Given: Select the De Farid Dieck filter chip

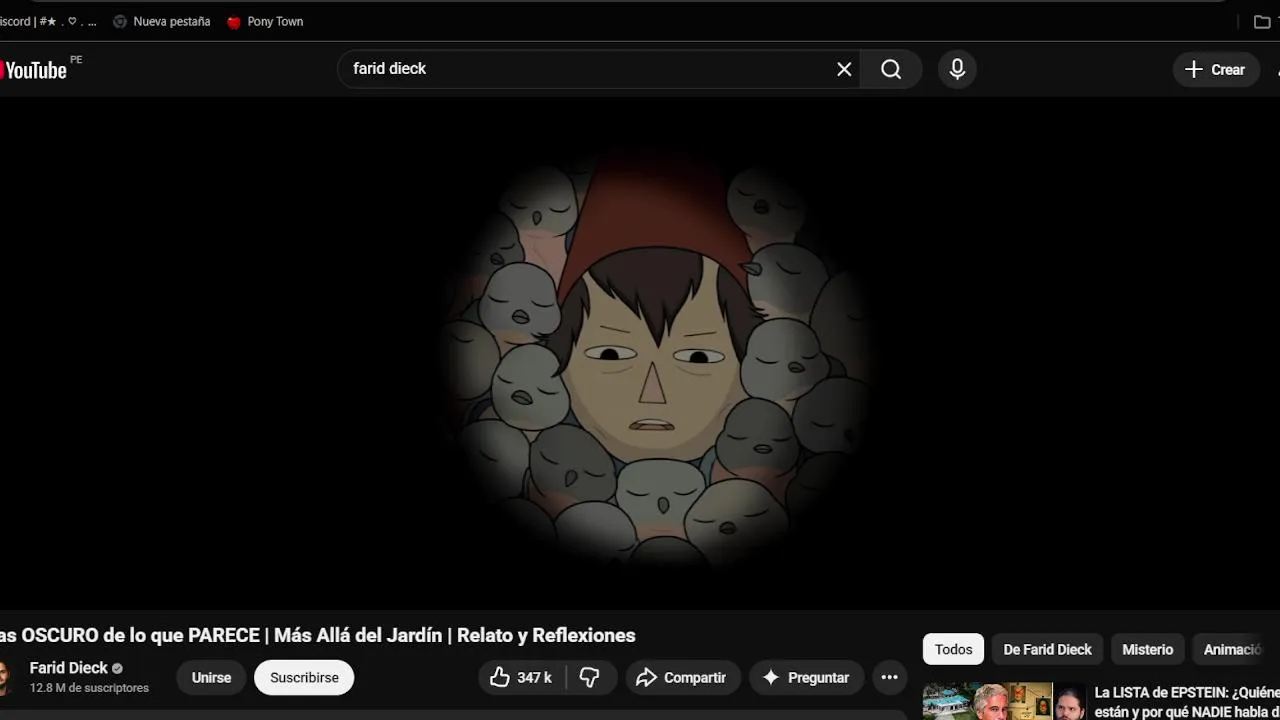Looking at the screenshot, I should pyautogui.click(x=1047, y=649).
